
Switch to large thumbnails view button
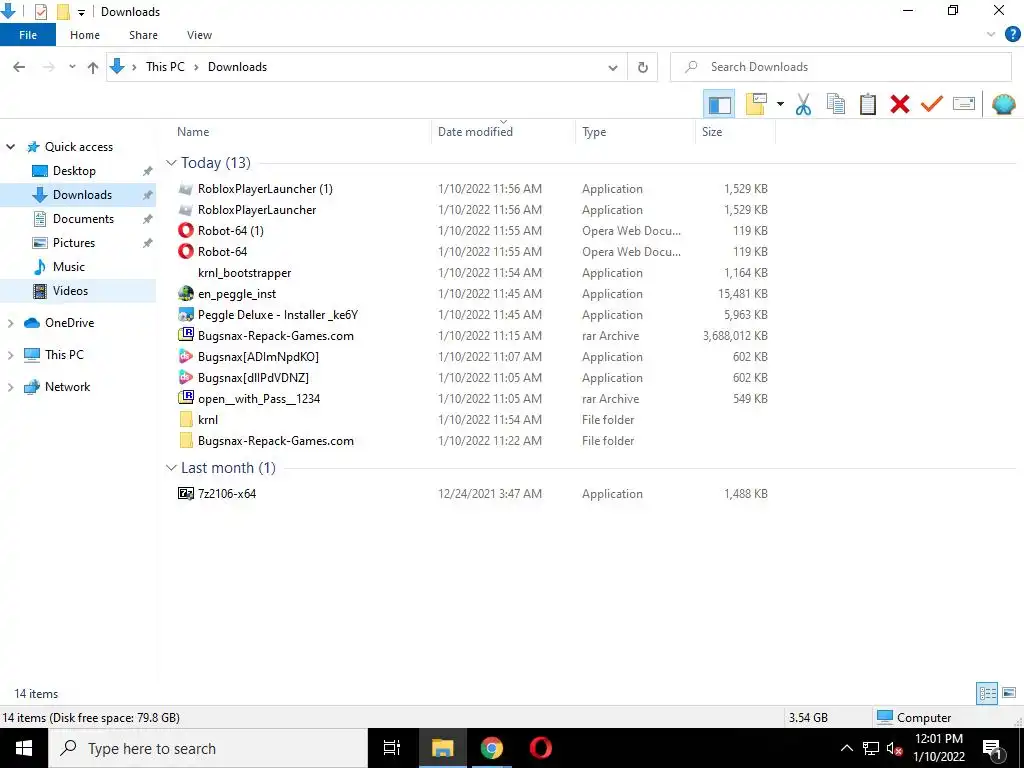pos(1009,693)
